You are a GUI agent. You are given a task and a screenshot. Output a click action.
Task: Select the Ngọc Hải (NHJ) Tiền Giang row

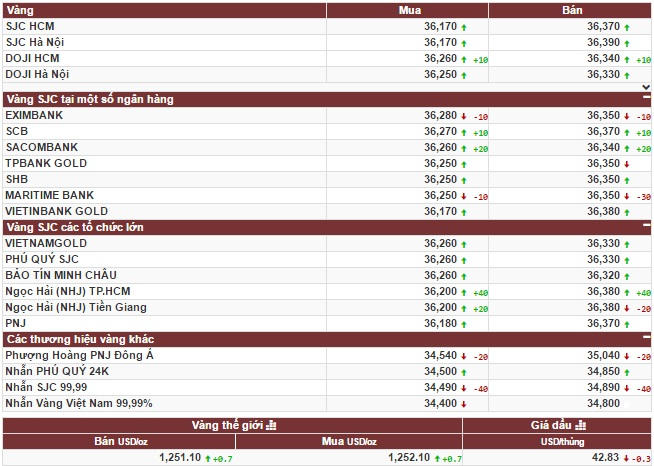pos(75,307)
